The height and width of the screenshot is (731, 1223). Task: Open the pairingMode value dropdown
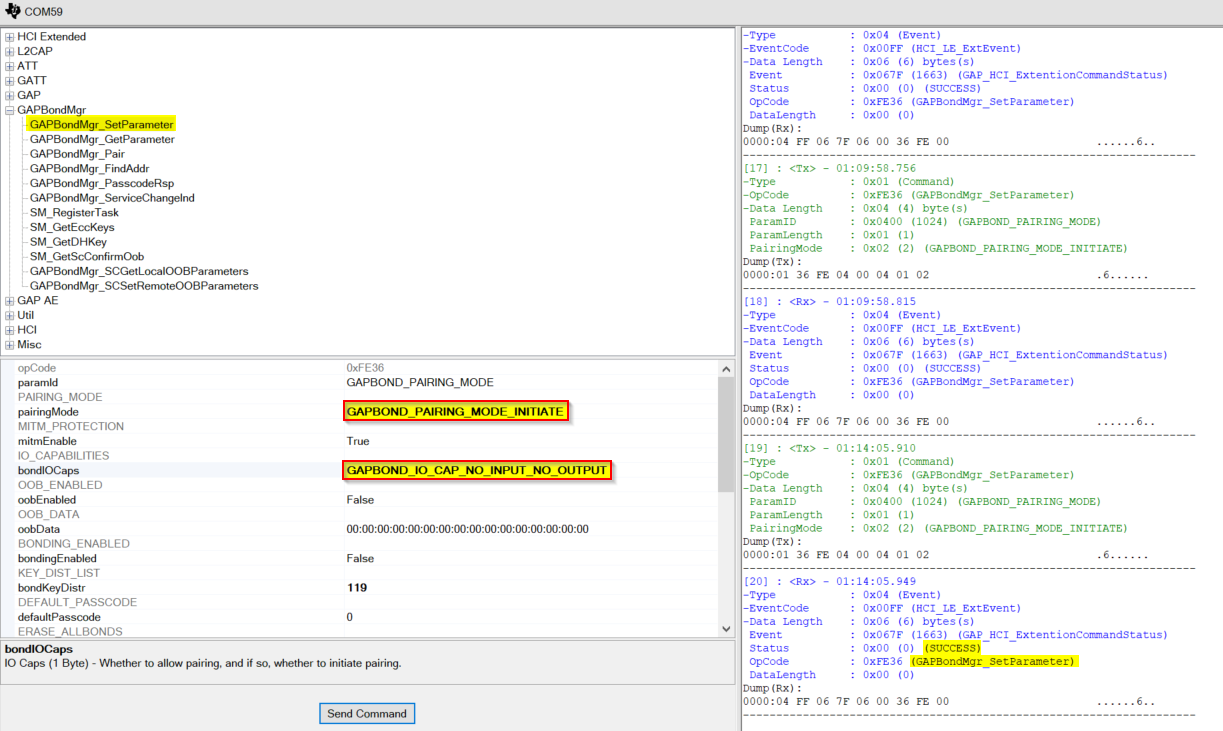457,411
